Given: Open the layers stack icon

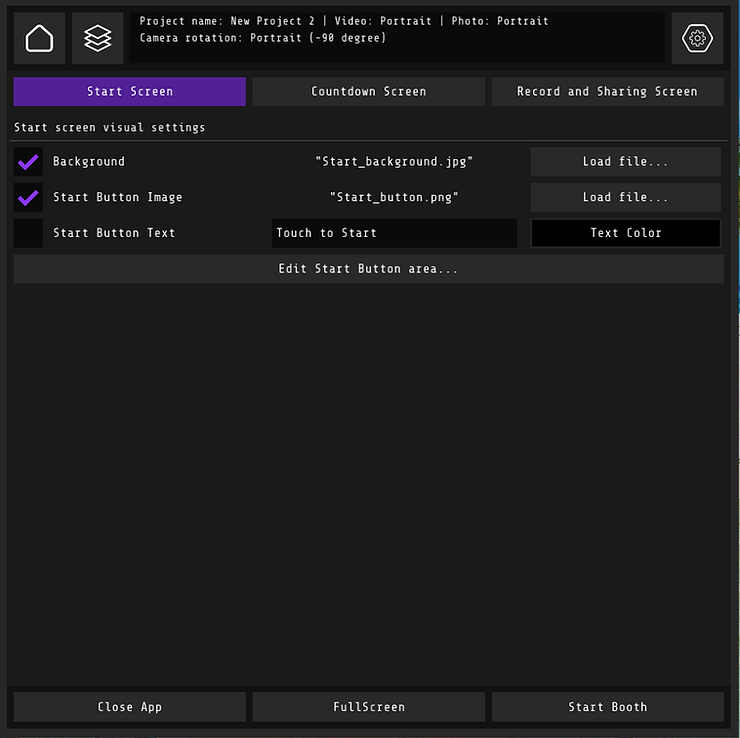Looking at the screenshot, I should [98, 38].
